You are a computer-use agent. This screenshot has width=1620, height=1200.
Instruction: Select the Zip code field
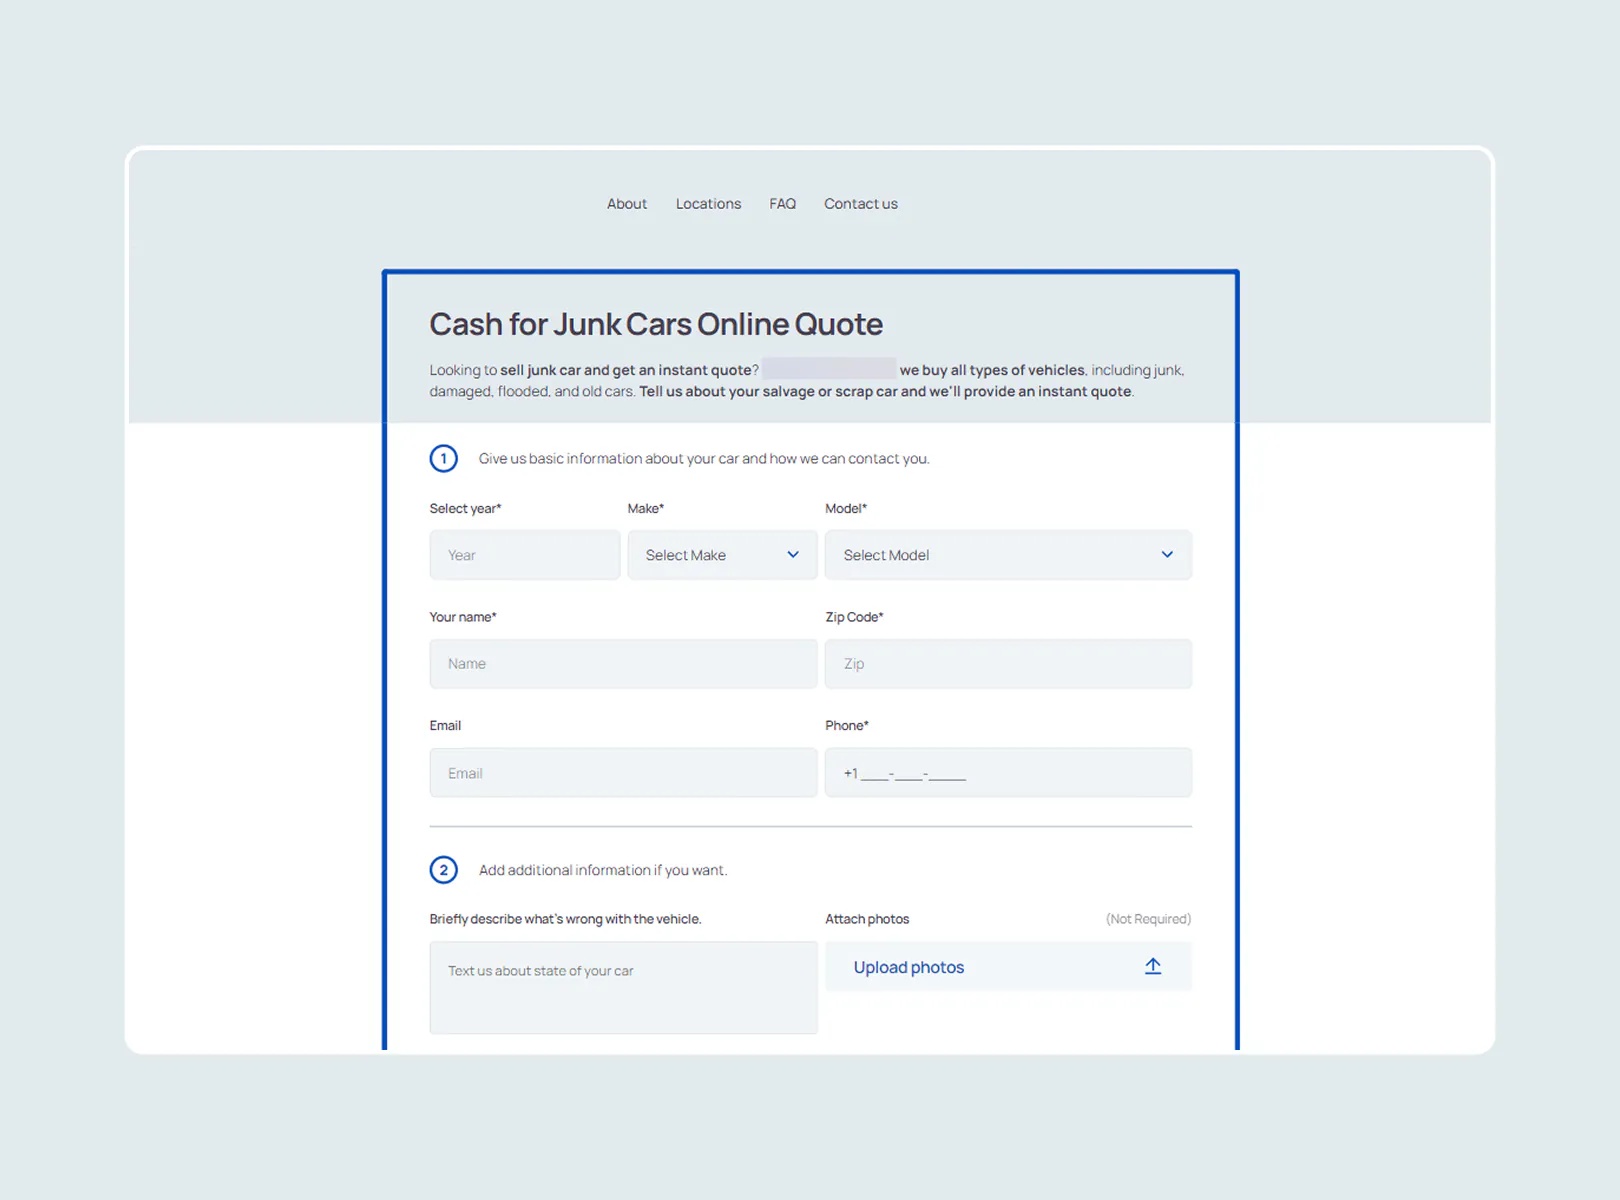(x=1007, y=664)
